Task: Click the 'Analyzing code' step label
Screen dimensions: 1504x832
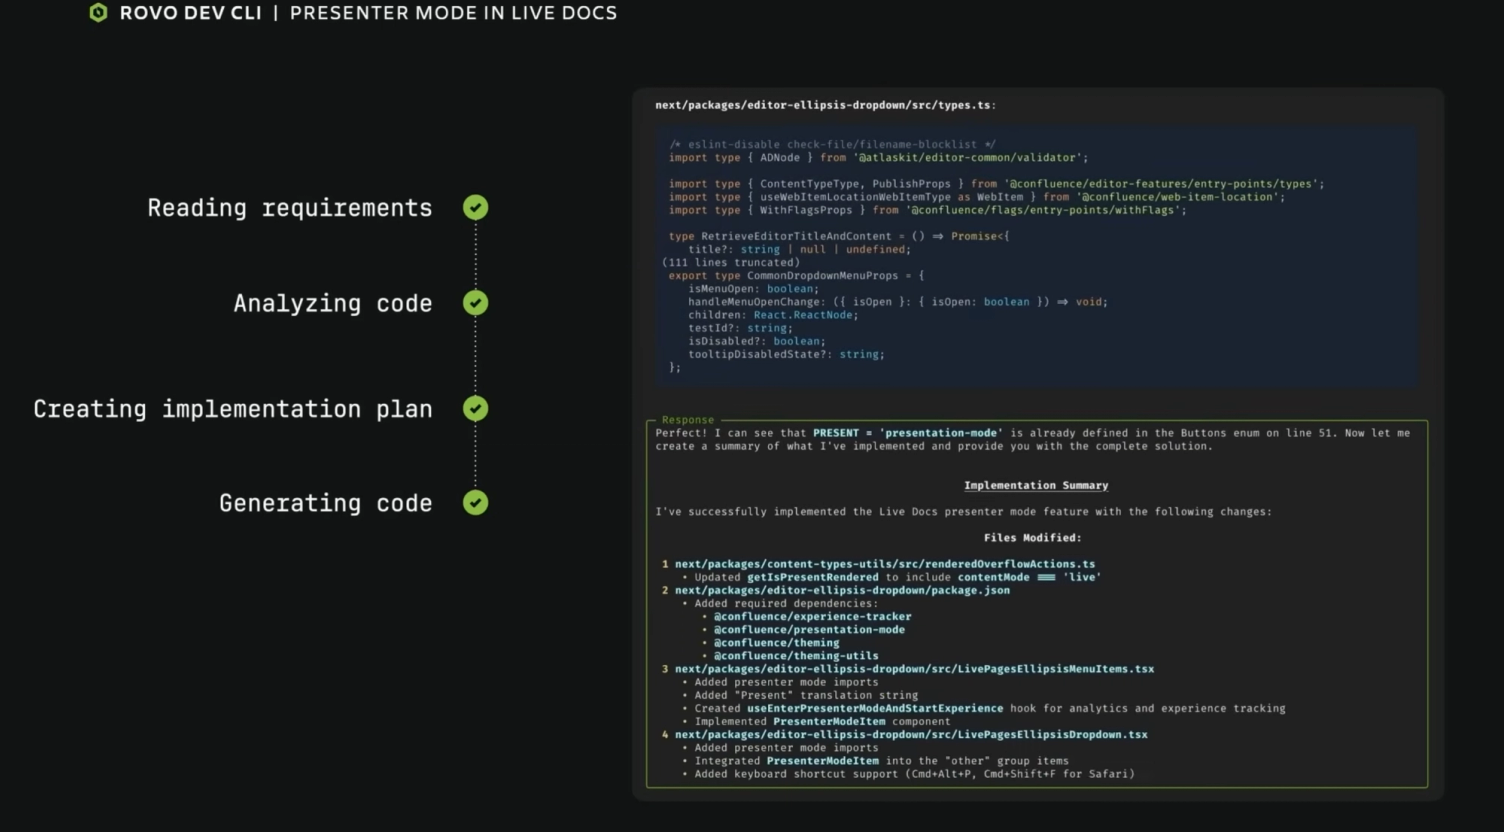Action: point(333,303)
